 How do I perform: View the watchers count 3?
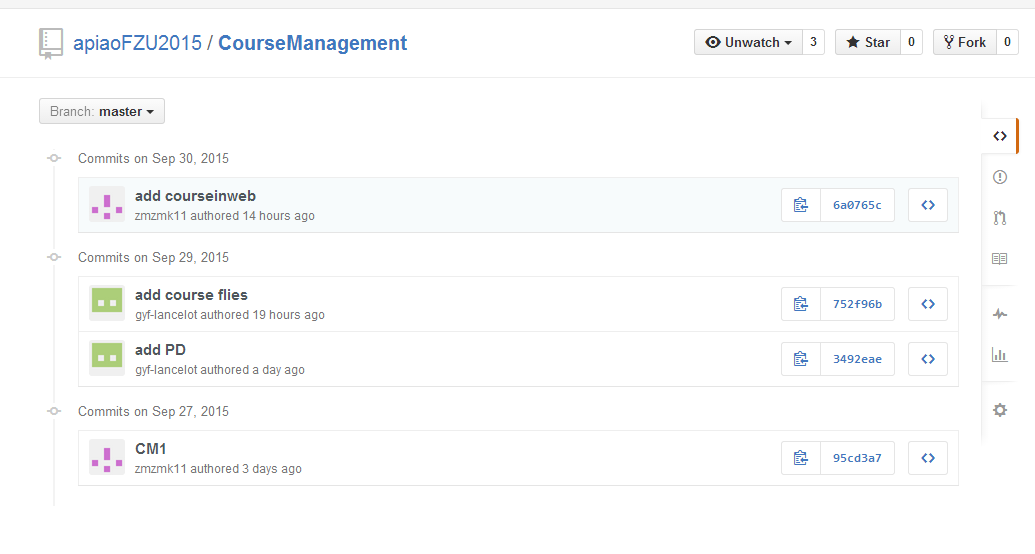pos(813,42)
